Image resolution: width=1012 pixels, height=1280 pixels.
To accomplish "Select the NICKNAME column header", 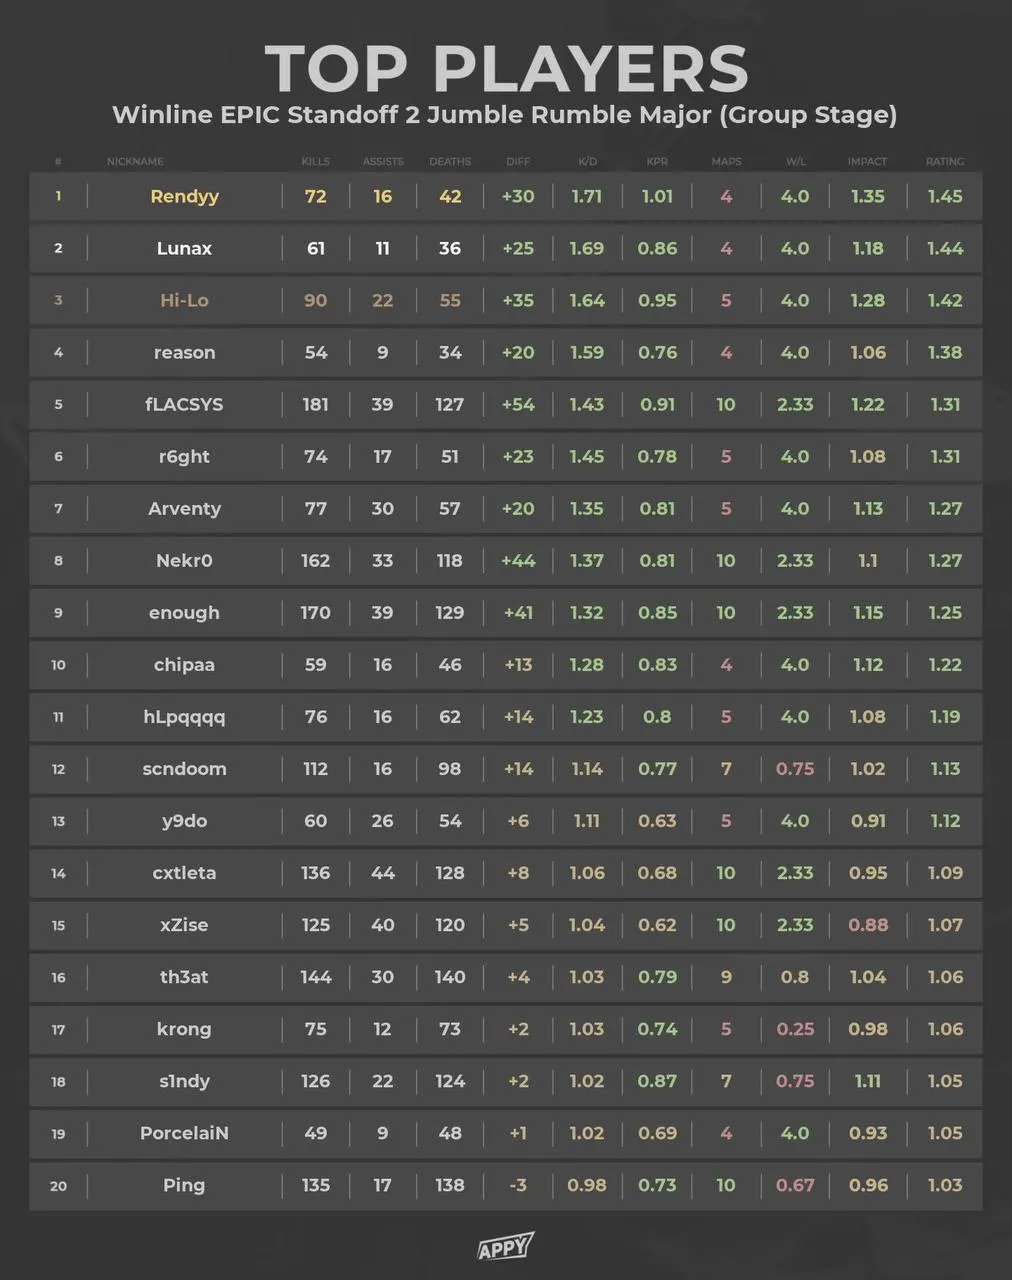I will point(135,161).
